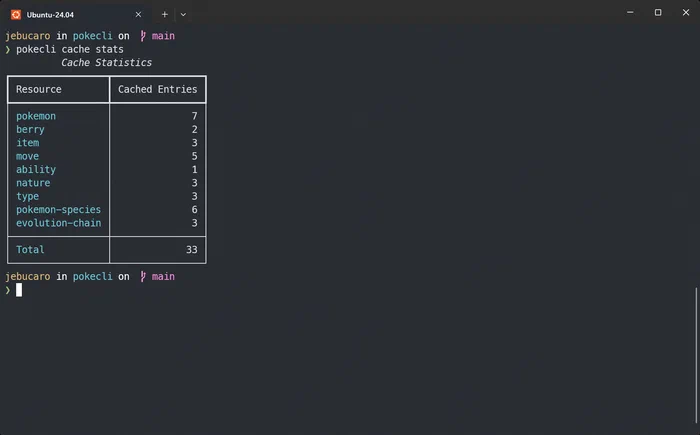Expand the new tab profile dropdown

tap(183, 15)
